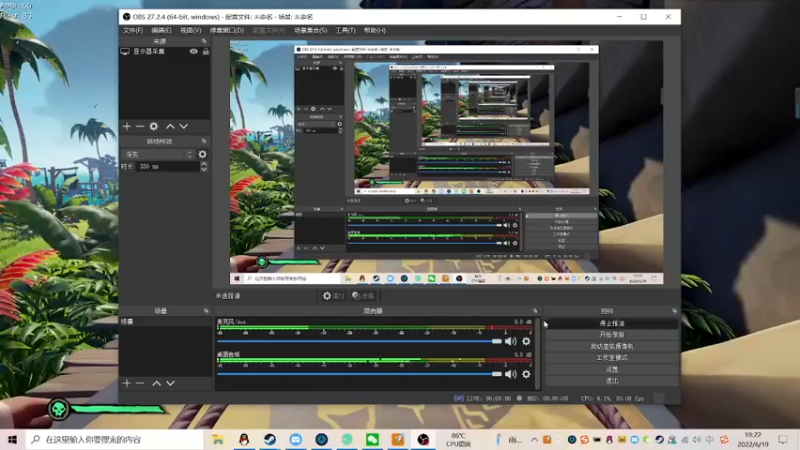This screenshot has height=450, width=800.
Task: Click 停止推流 stop streaming button
Action: click(x=612, y=323)
